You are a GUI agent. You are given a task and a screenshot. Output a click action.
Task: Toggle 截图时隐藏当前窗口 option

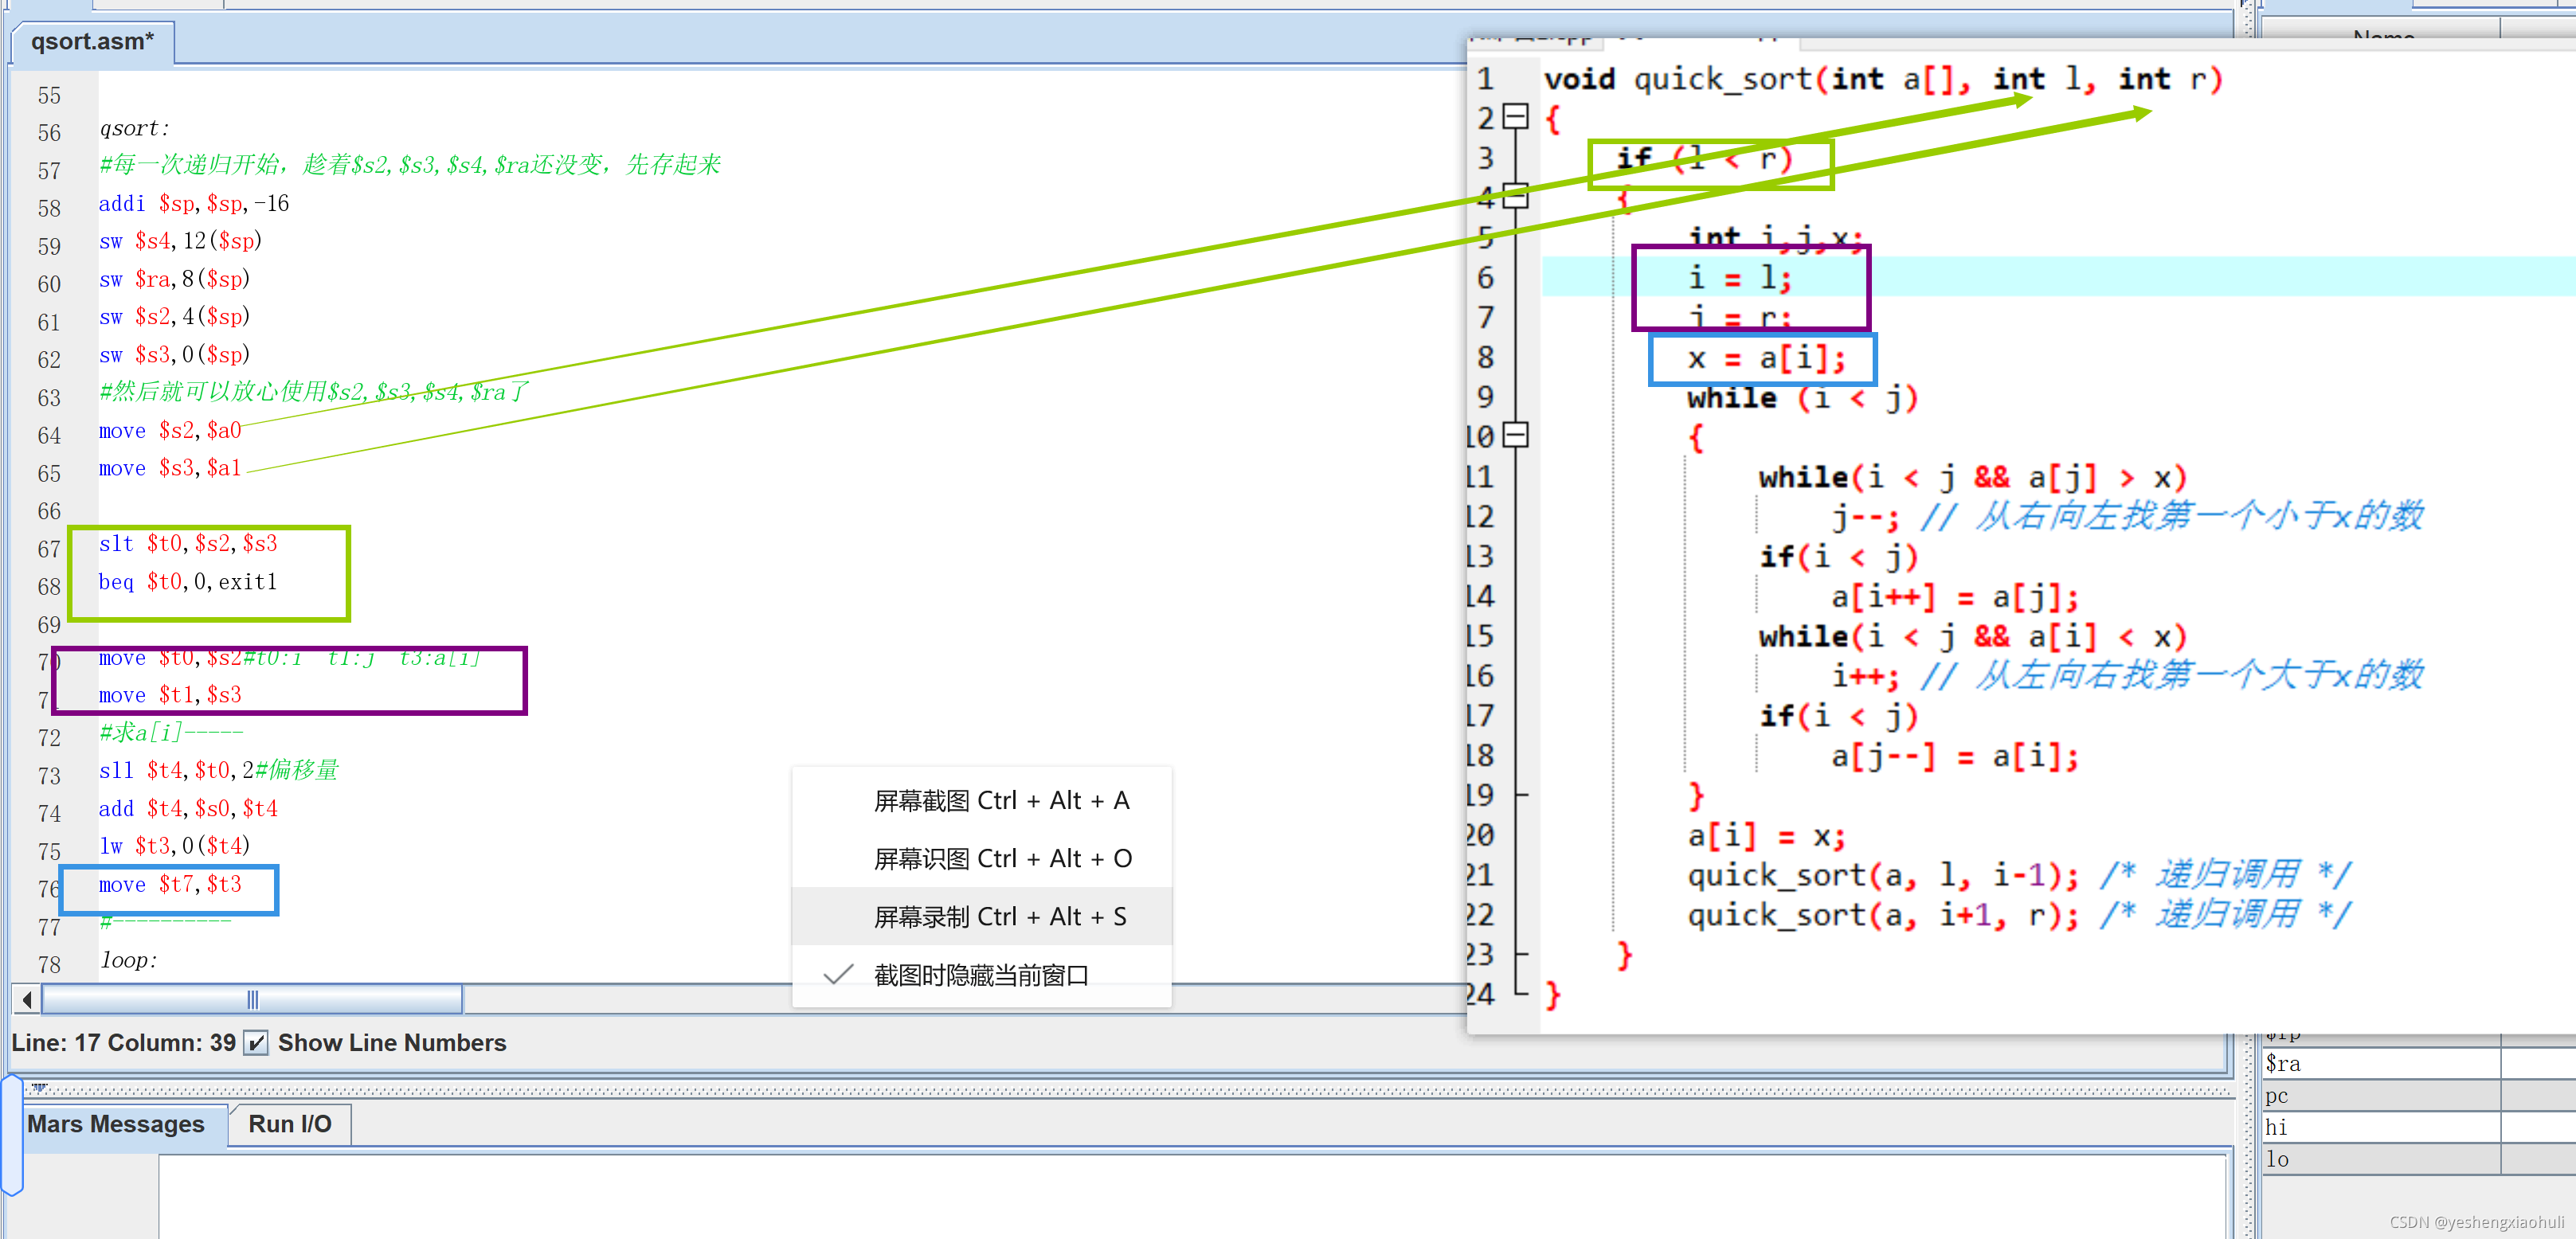tap(981, 975)
